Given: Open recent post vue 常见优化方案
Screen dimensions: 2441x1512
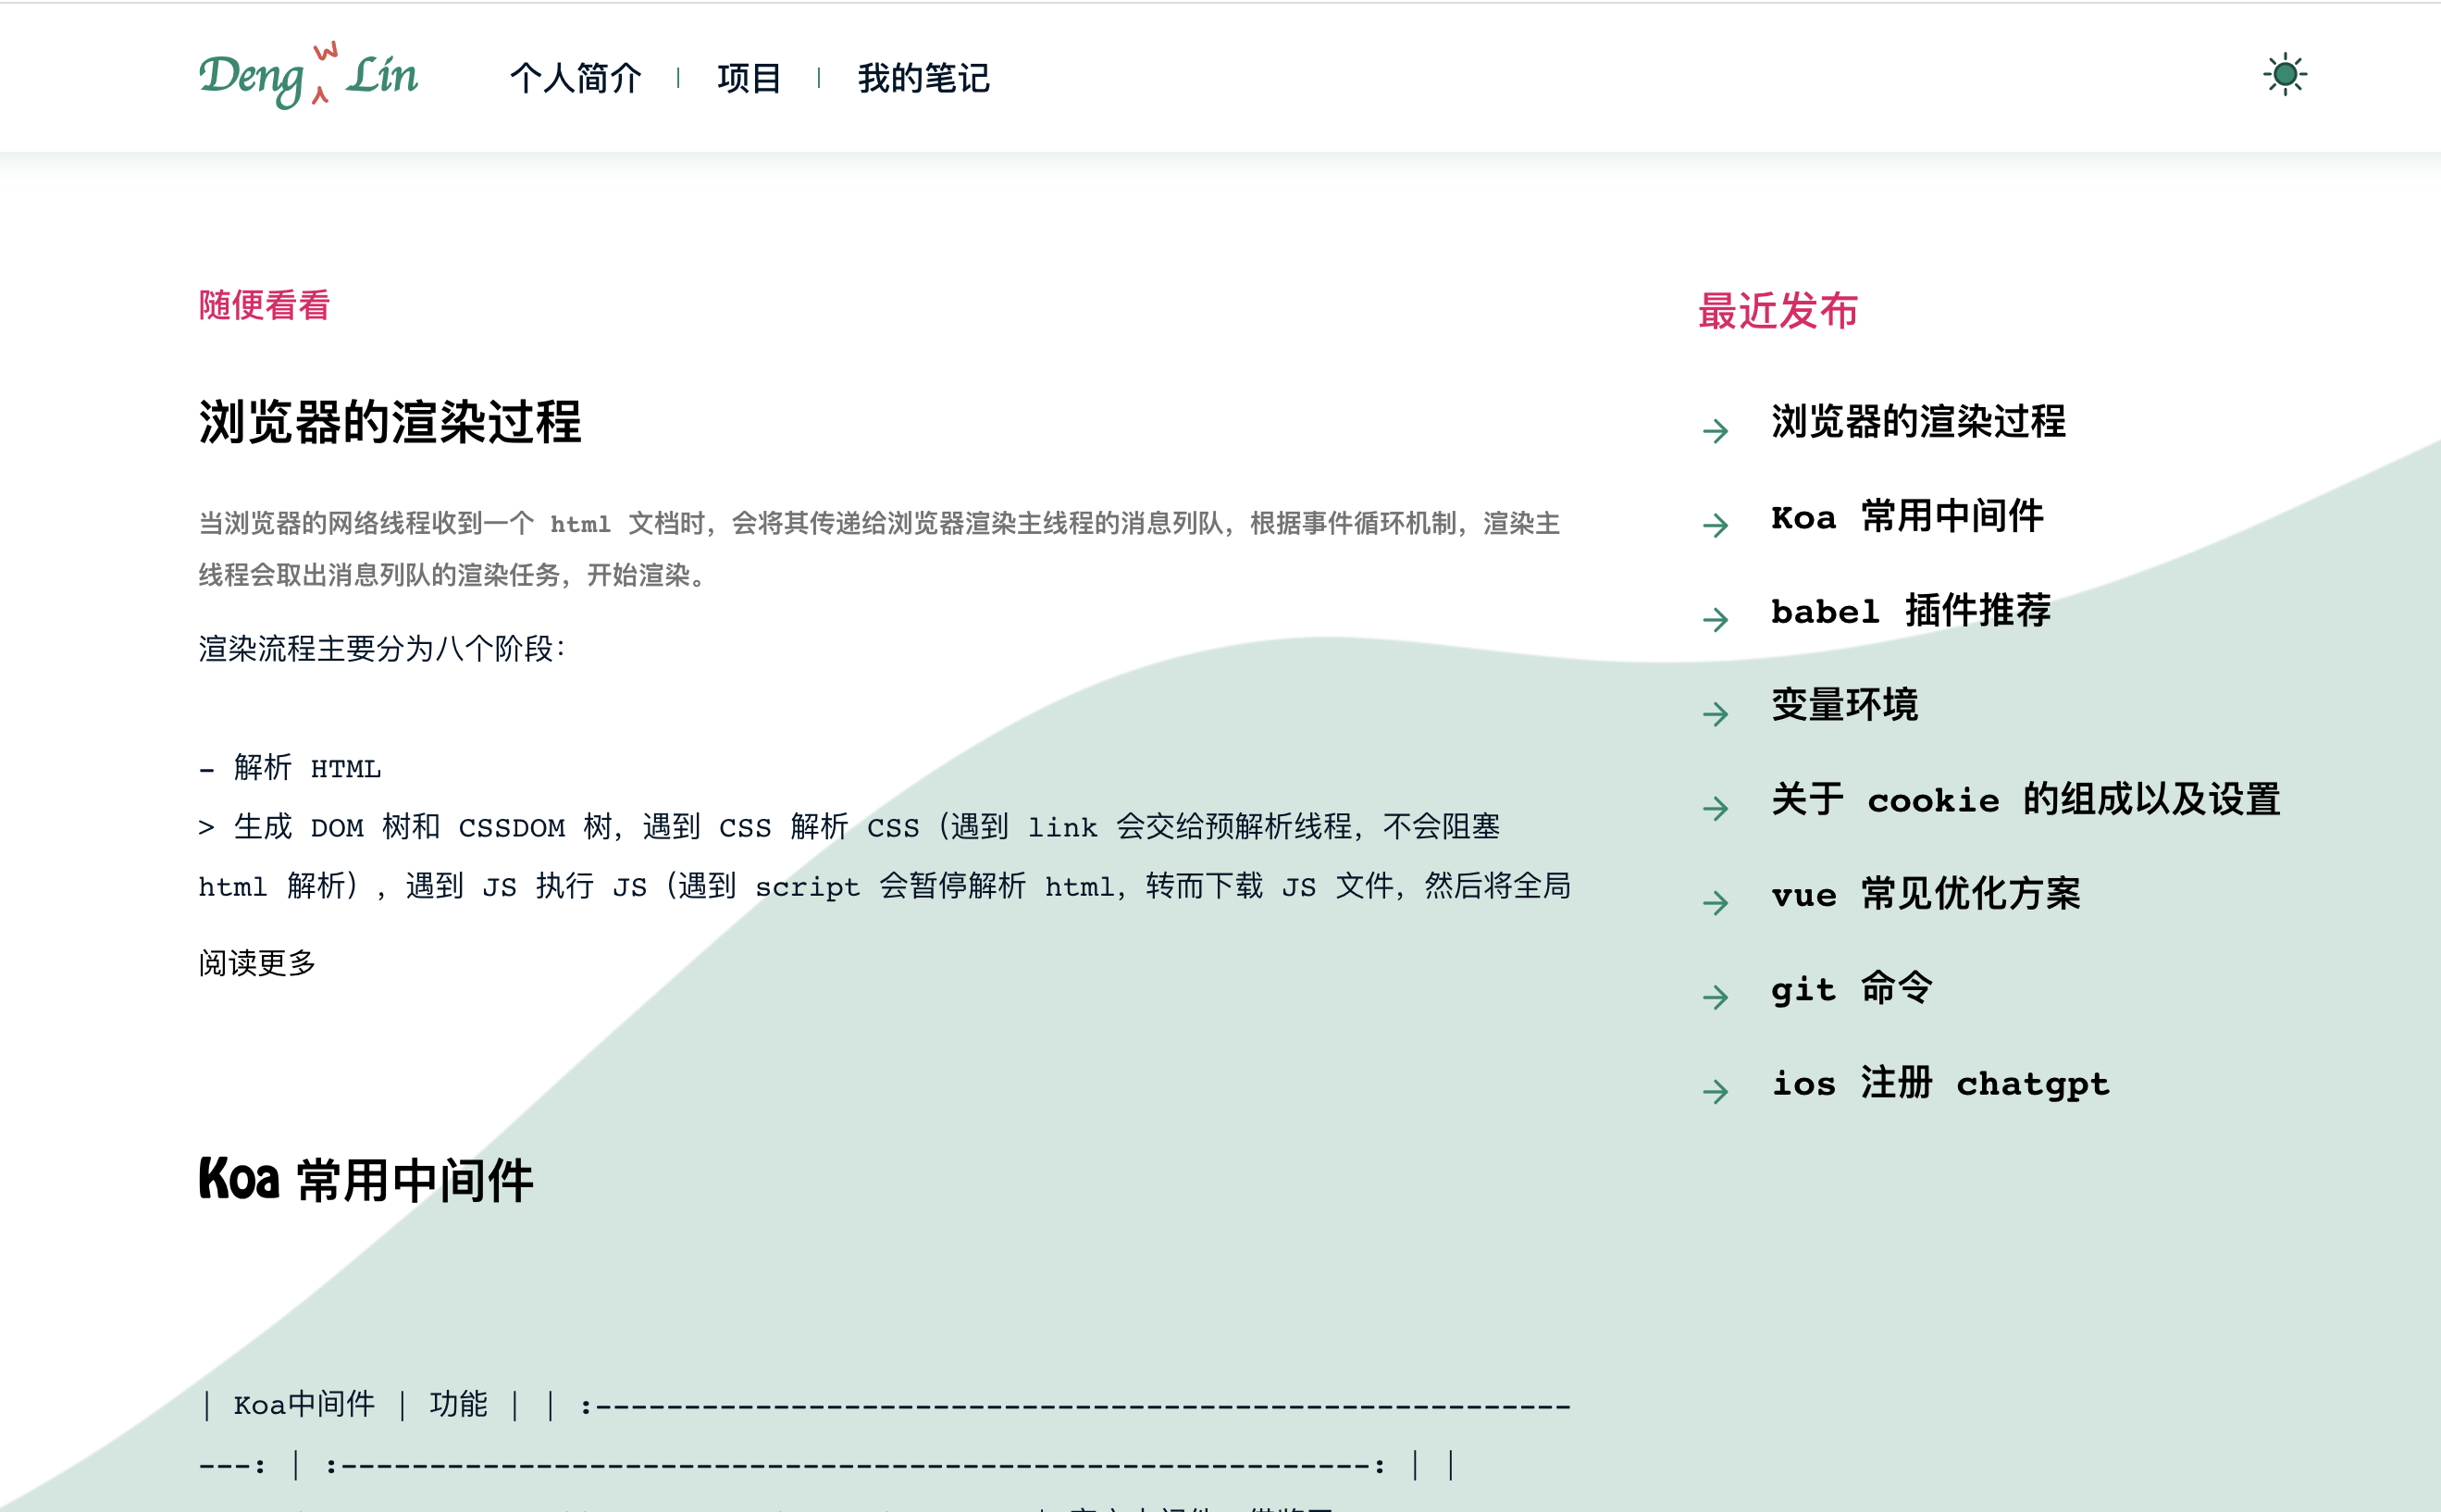Looking at the screenshot, I should coord(1926,893).
